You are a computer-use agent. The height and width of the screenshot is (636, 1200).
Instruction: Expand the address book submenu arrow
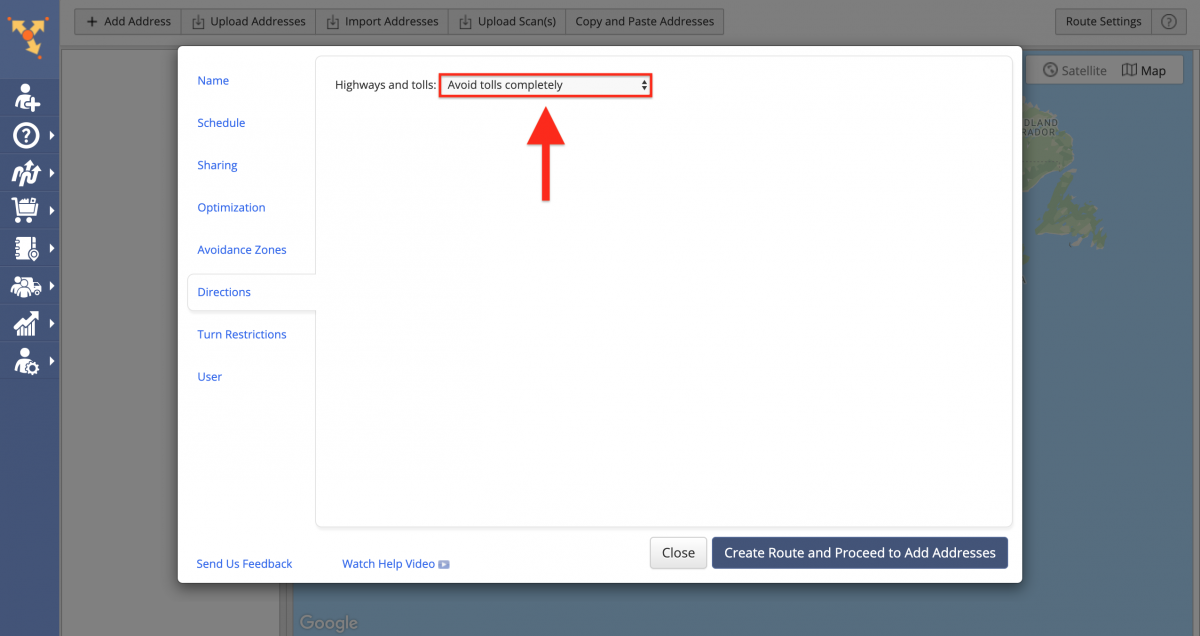(51, 248)
